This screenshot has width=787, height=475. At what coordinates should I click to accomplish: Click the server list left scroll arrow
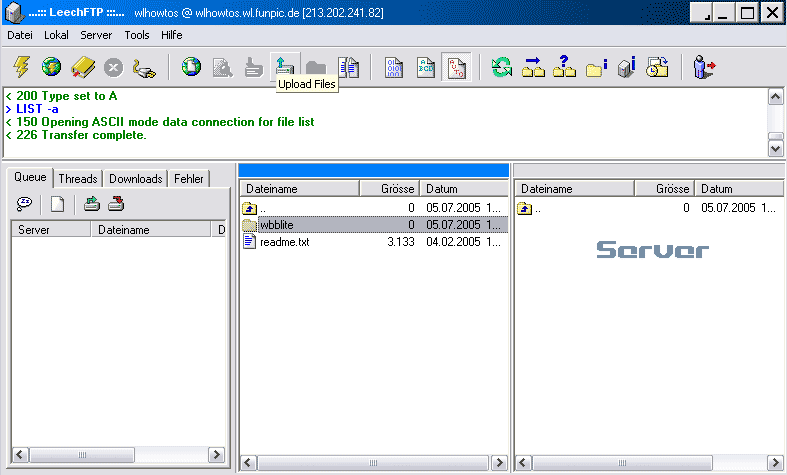coord(523,462)
